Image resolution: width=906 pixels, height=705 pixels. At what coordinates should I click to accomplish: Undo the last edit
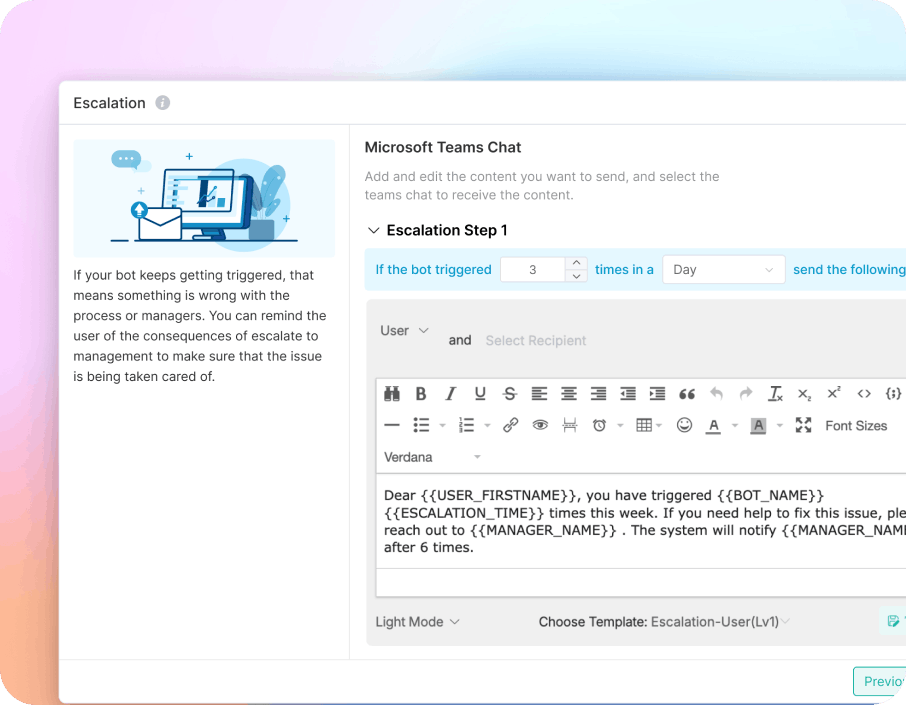click(x=716, y=394)
